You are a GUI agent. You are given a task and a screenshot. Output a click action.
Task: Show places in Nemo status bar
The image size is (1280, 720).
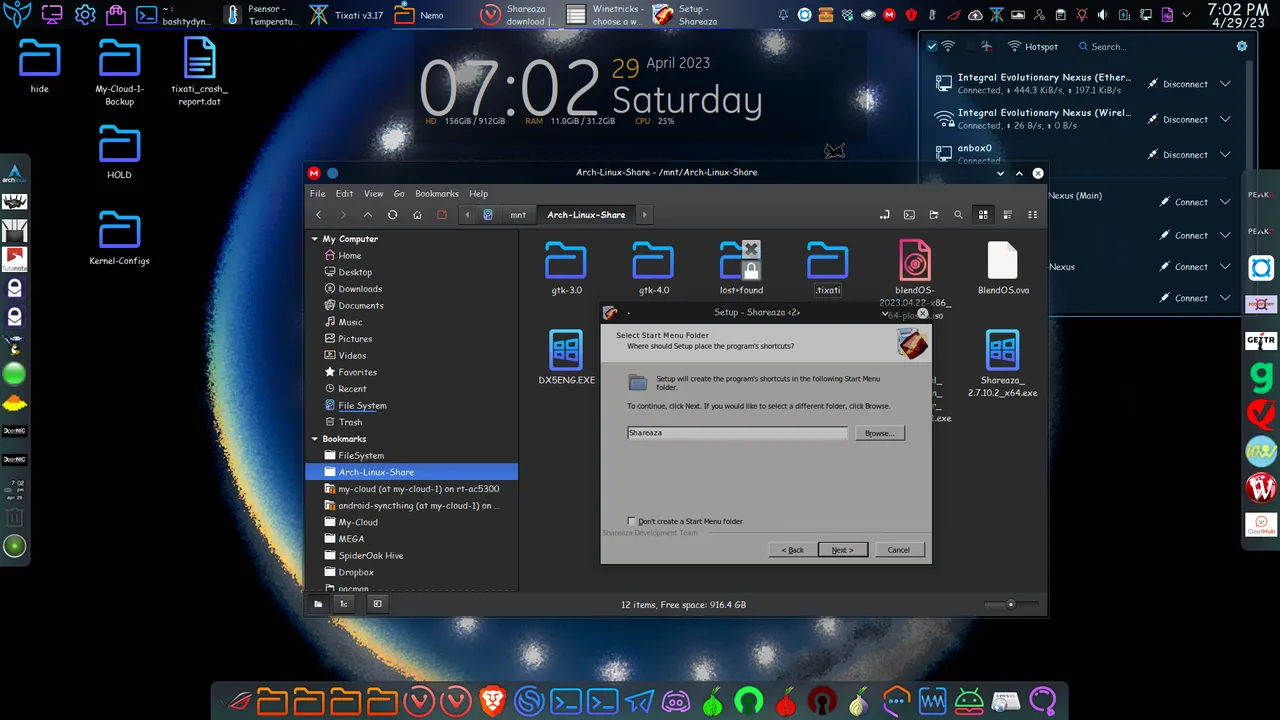[x=318, y=604]
